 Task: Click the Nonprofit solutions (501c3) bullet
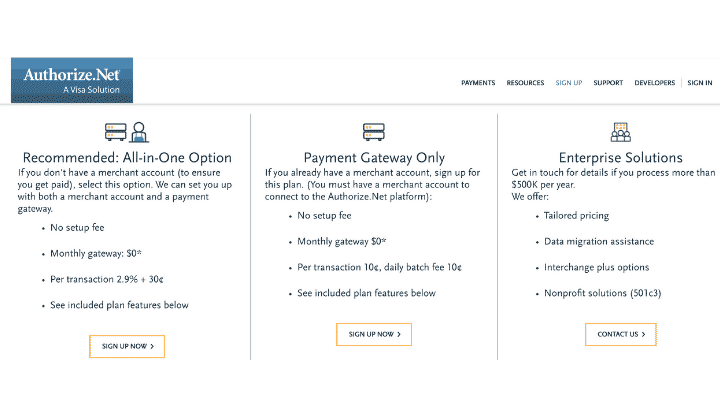602,293
